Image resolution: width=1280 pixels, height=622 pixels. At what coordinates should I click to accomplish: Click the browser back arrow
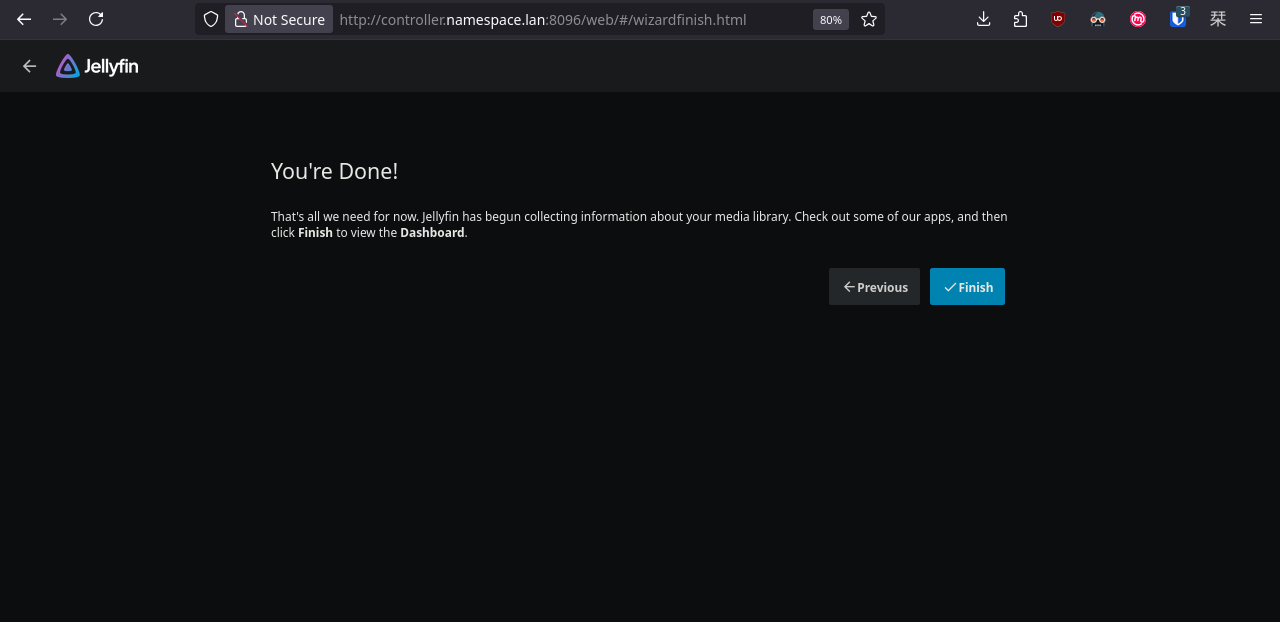pos(24,19)
